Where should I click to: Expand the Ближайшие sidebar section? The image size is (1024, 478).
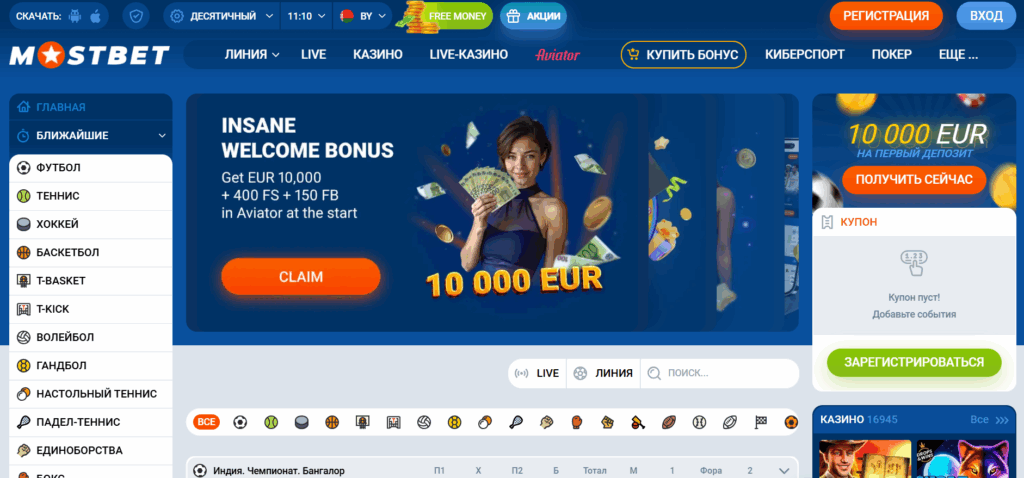[91, 136]
